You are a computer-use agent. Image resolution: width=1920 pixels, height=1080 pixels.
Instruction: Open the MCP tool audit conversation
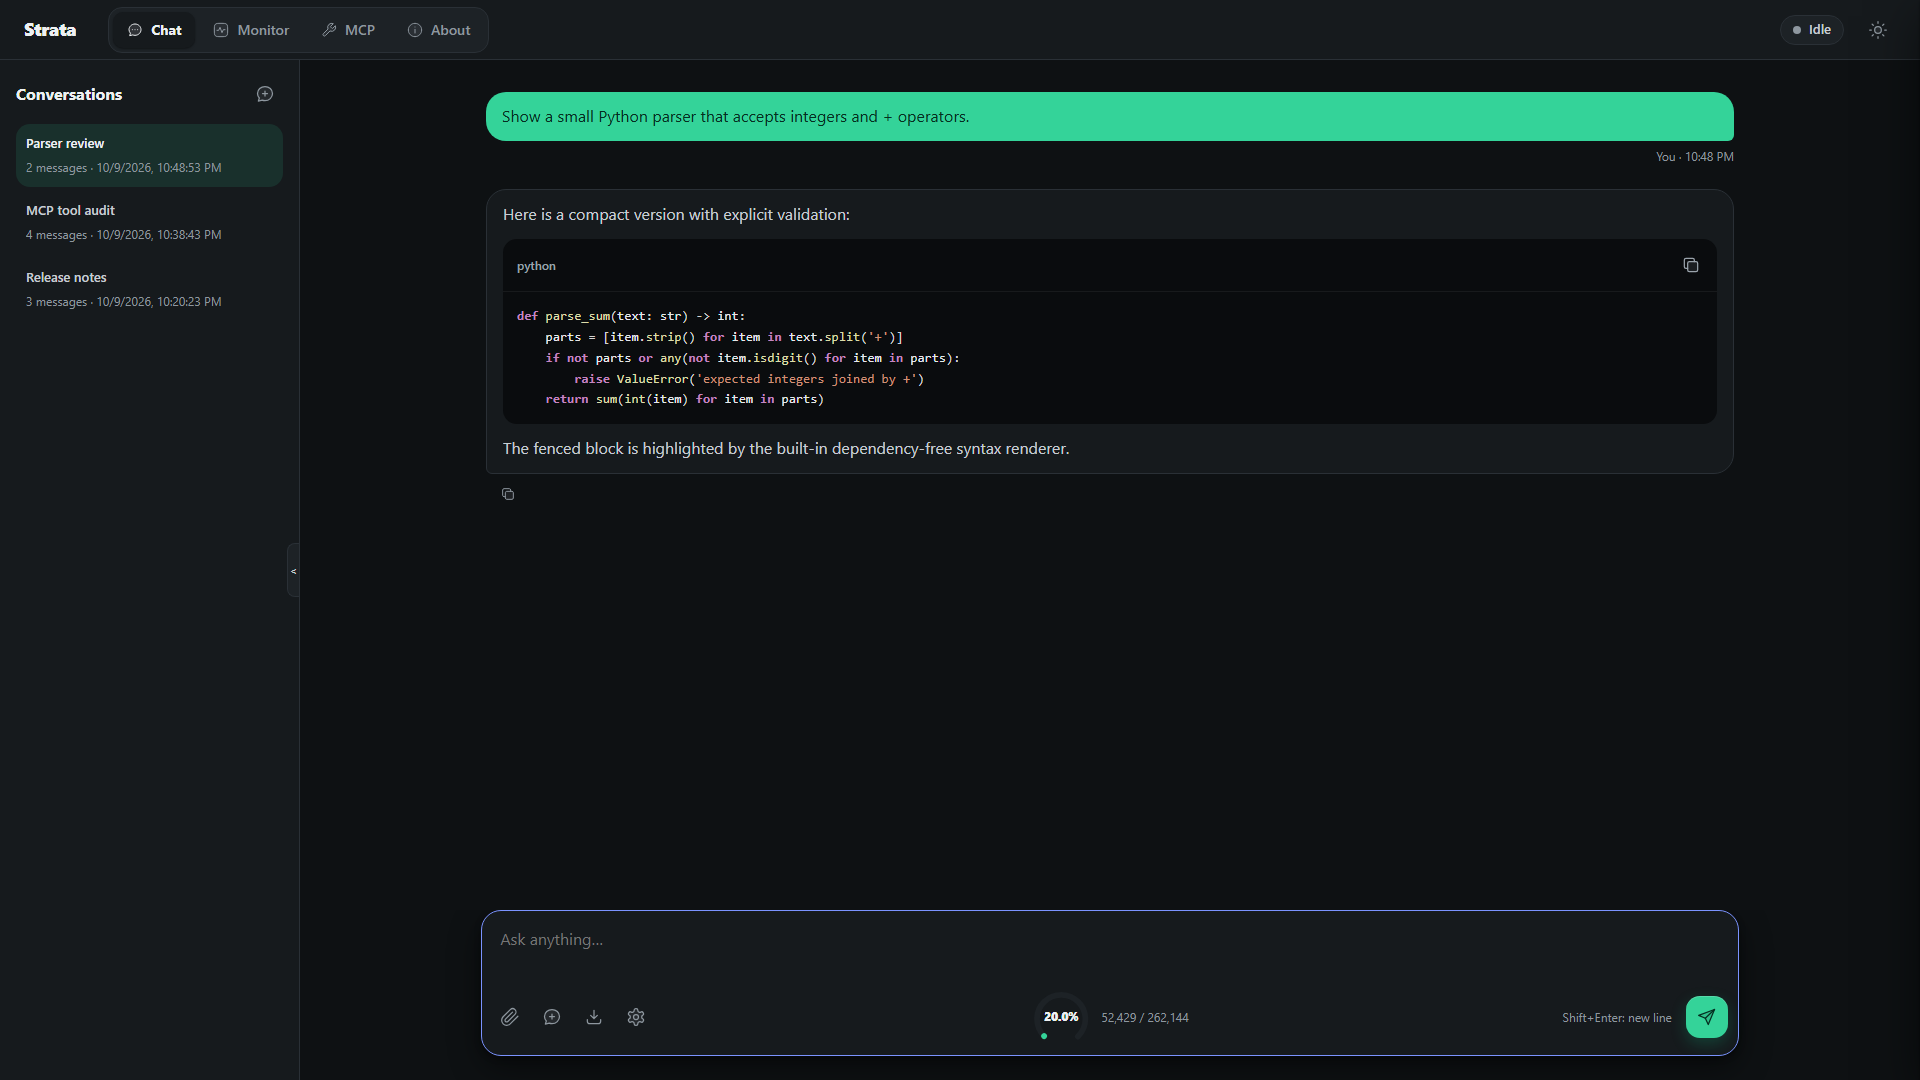[149, 222]
